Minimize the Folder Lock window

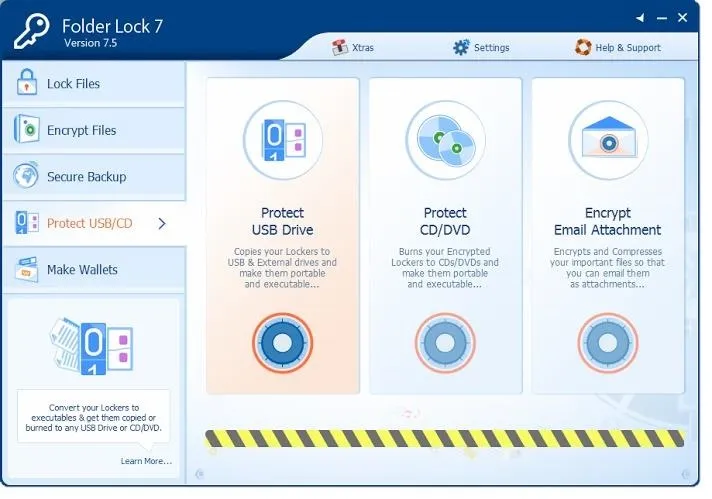(662, 18)
